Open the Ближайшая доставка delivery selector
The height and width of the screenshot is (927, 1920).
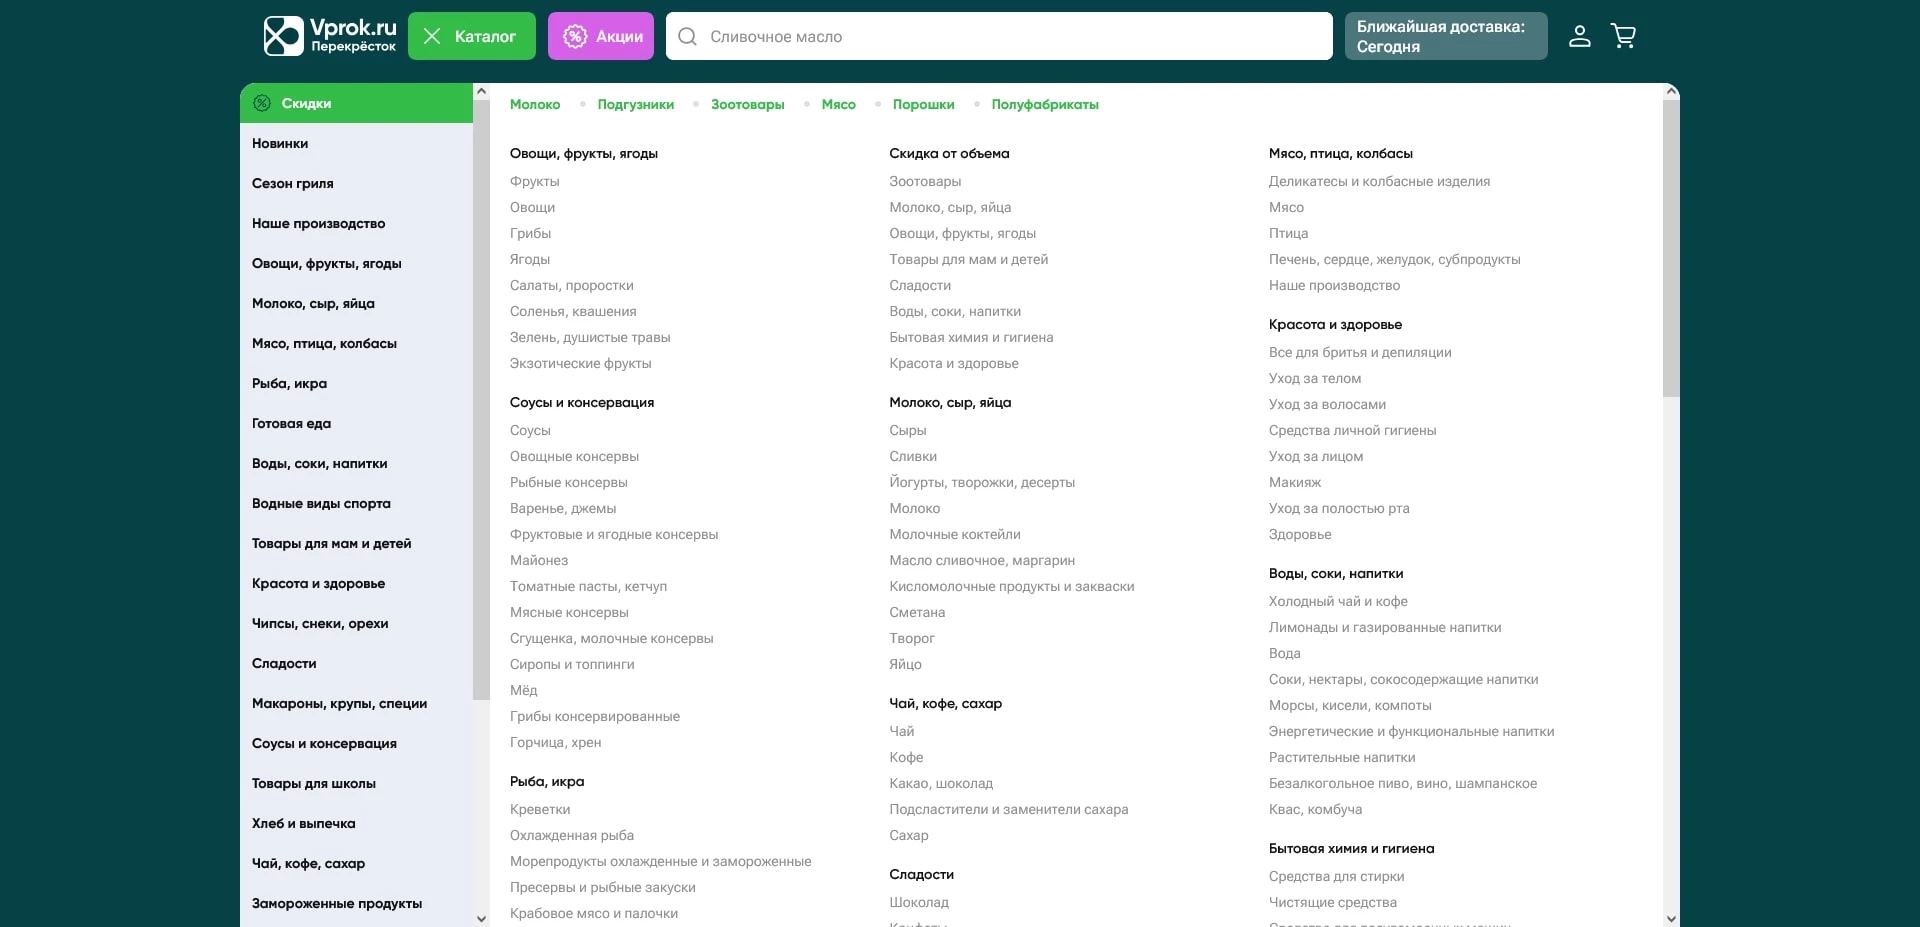[1445, 36]
